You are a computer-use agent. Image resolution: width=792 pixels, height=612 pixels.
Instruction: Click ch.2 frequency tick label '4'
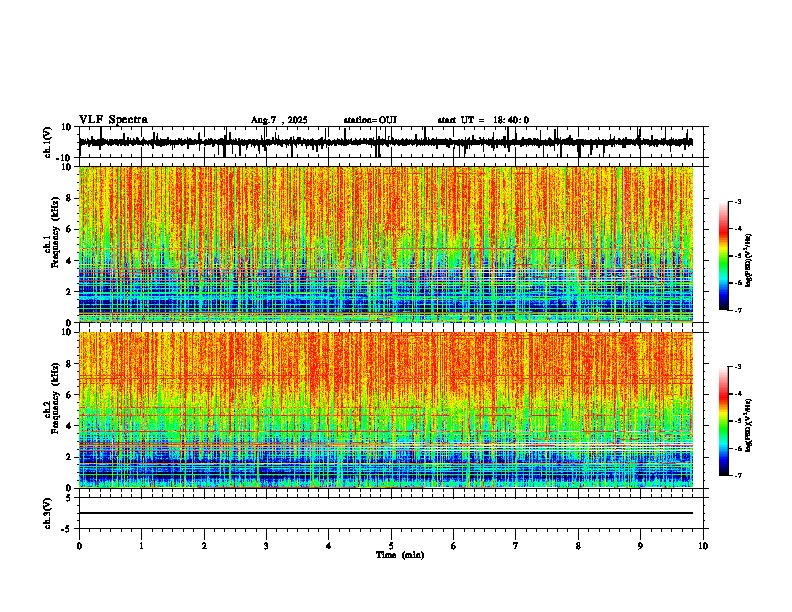click(69, 426)
